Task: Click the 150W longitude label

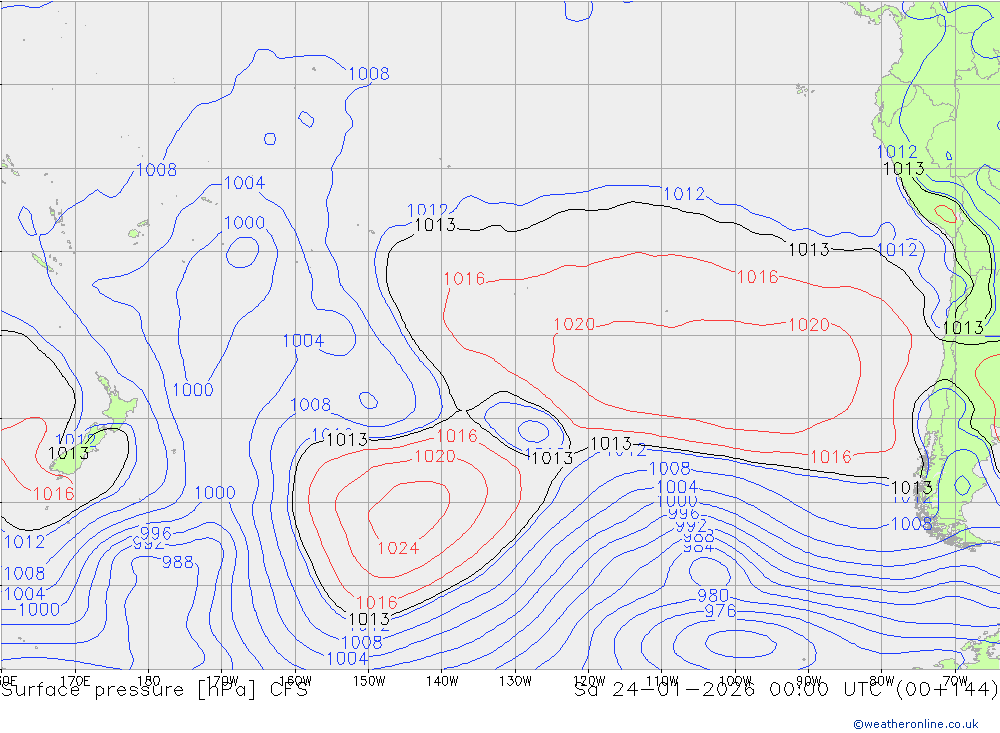Action: (369, 681)
